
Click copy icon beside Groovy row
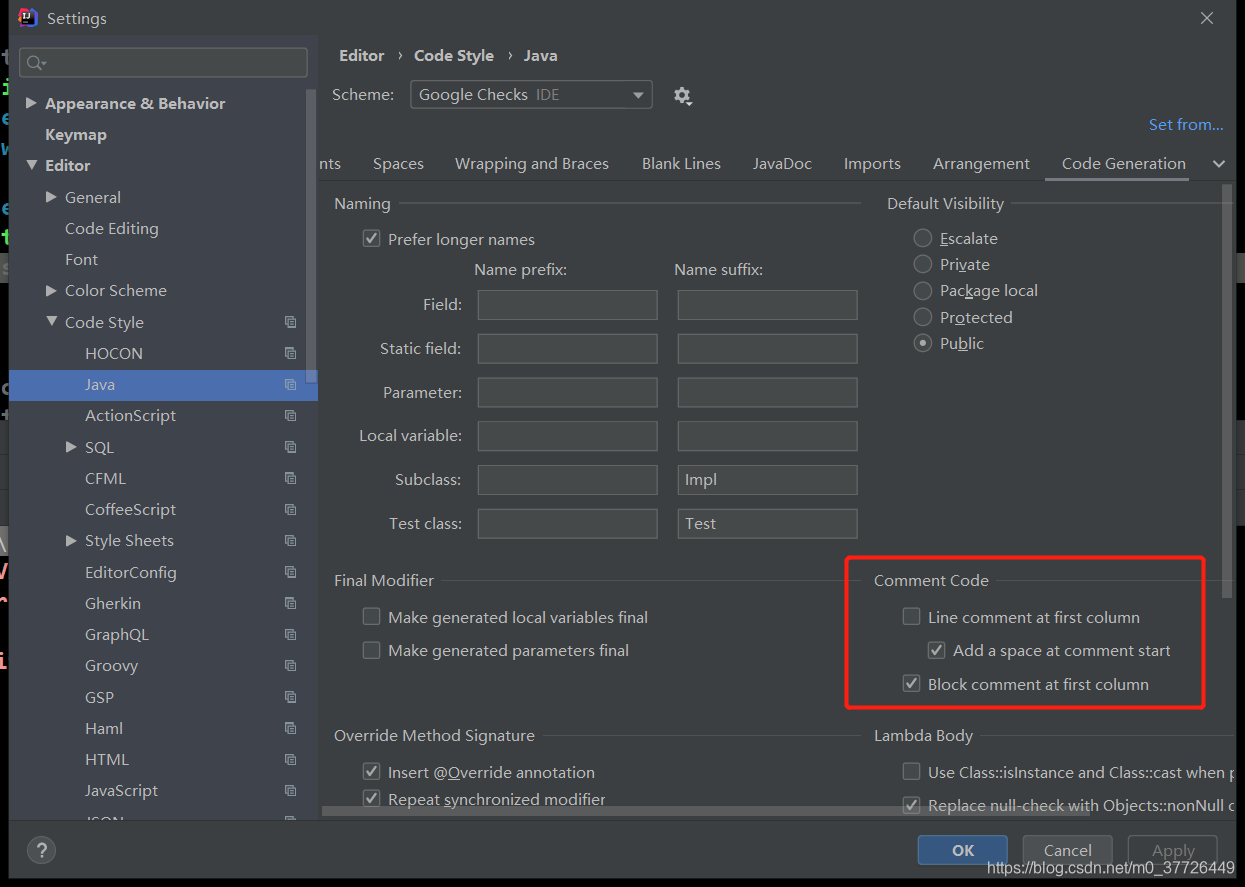pyautogui.click(x=290, y=666)
